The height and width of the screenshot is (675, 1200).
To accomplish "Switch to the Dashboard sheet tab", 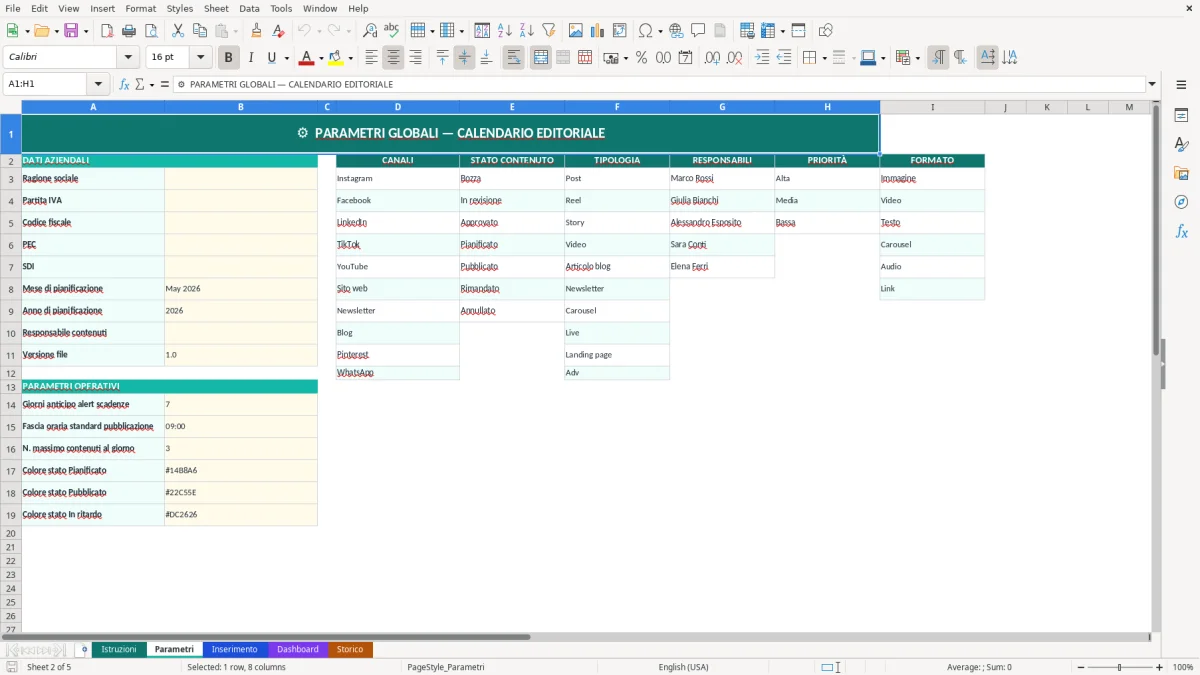I will click(x=297, y=649).
